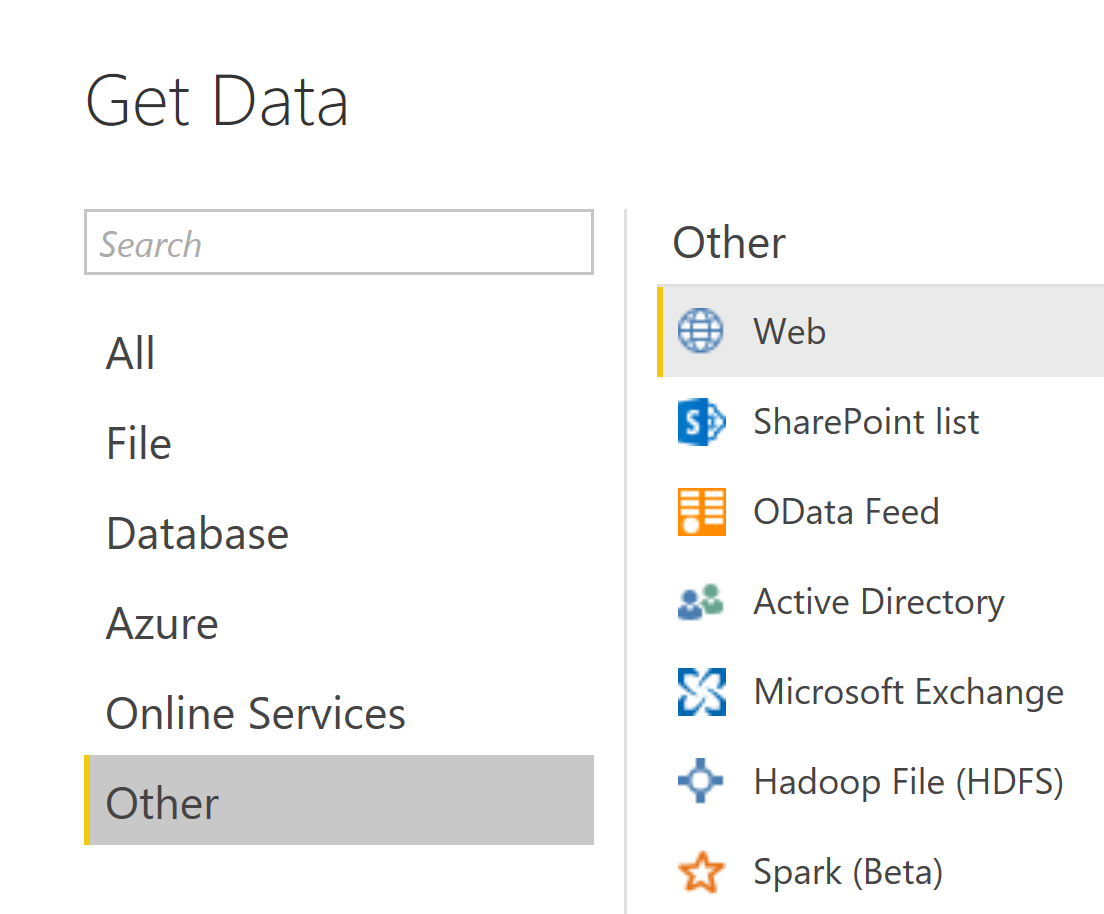The height and width of the screenshot is (914, 1104).
Task: Select SharePoint list as data source
Action: [x=865, y=421]
